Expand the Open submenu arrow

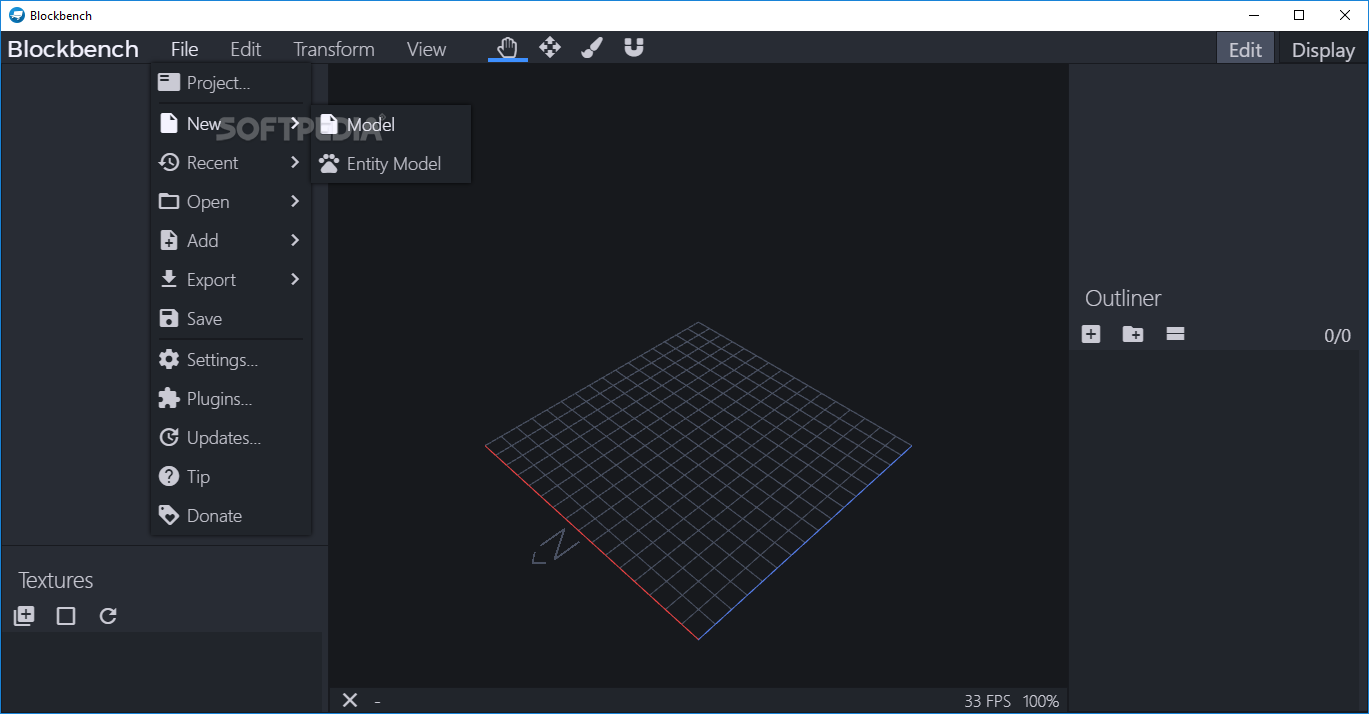[295, 201]
